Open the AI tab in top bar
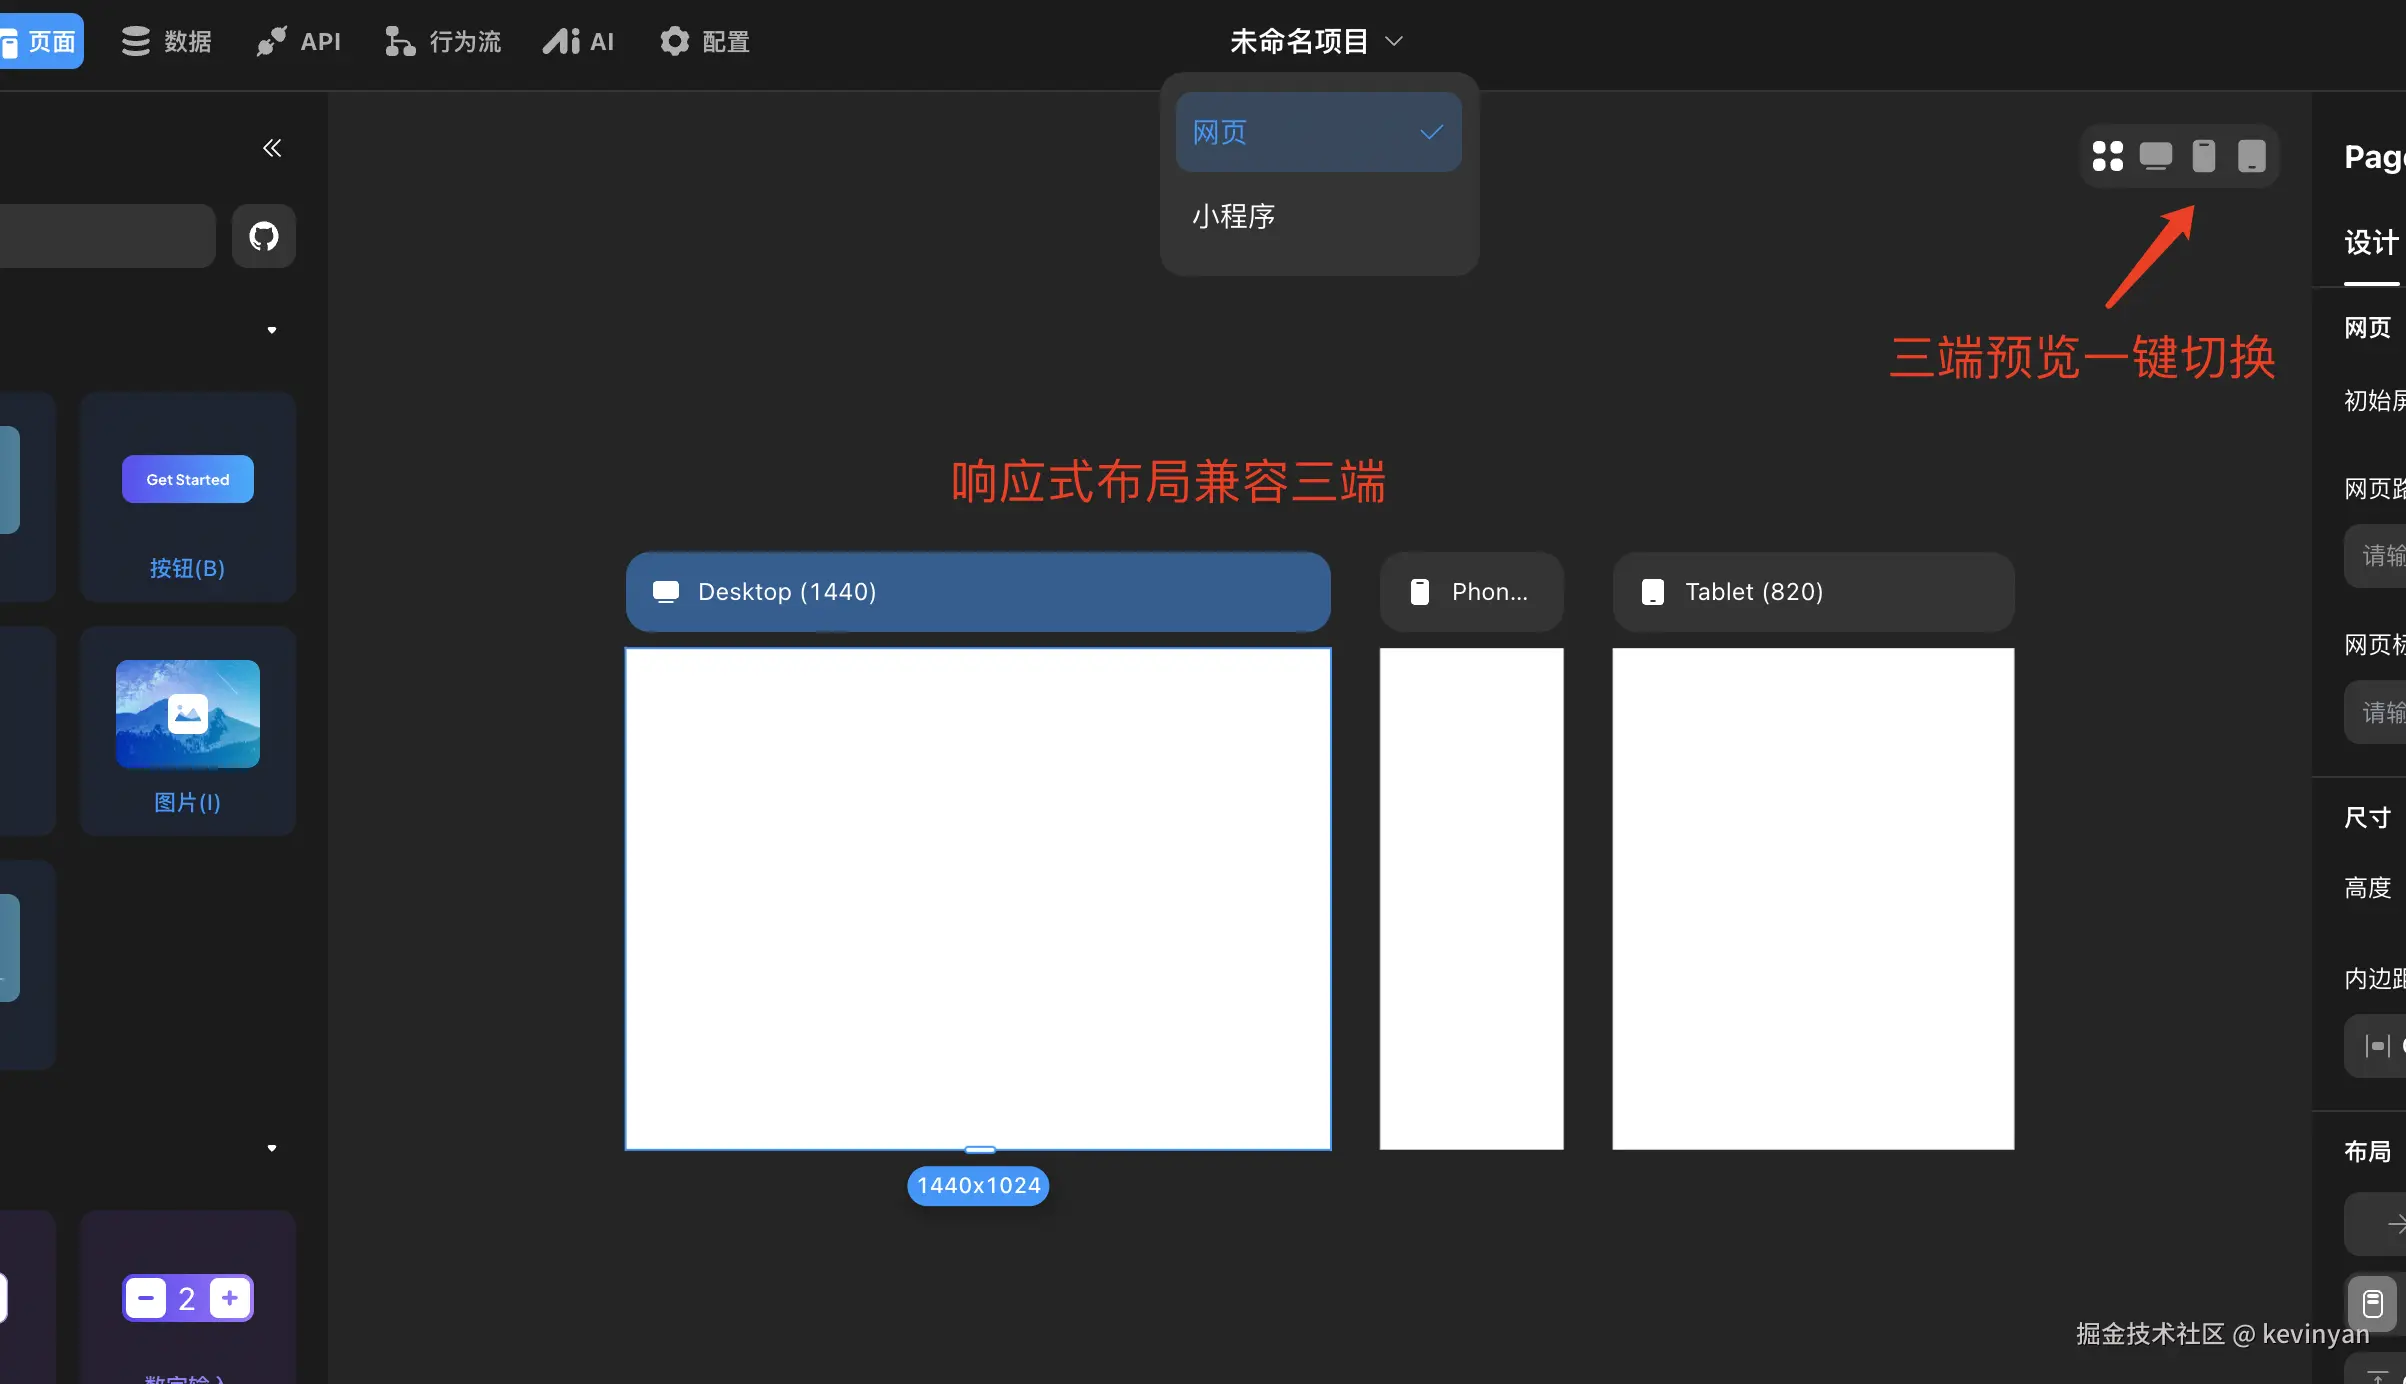This screenshot has height=1384, width=2406. pos(578,41)
